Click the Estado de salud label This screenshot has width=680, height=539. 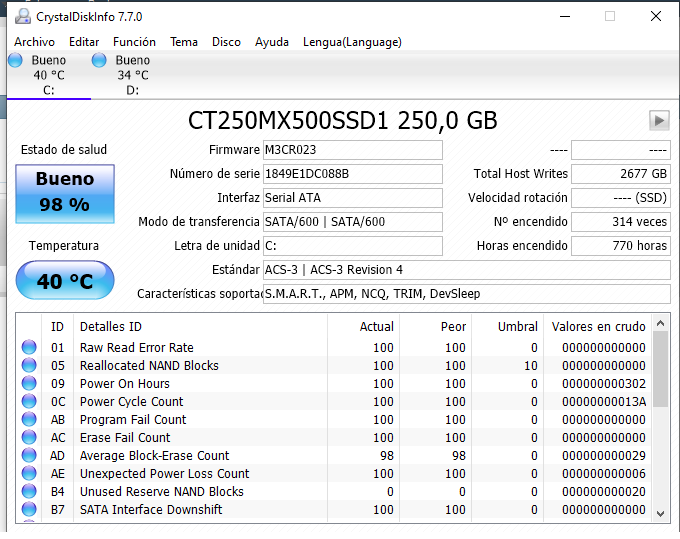coord(64,150)
